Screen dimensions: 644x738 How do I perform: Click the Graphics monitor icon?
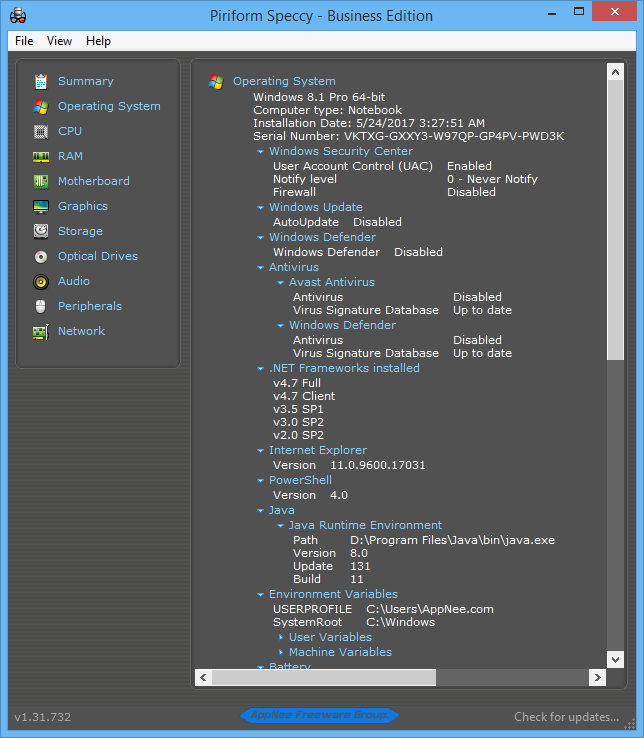click(x=41, y=206)
